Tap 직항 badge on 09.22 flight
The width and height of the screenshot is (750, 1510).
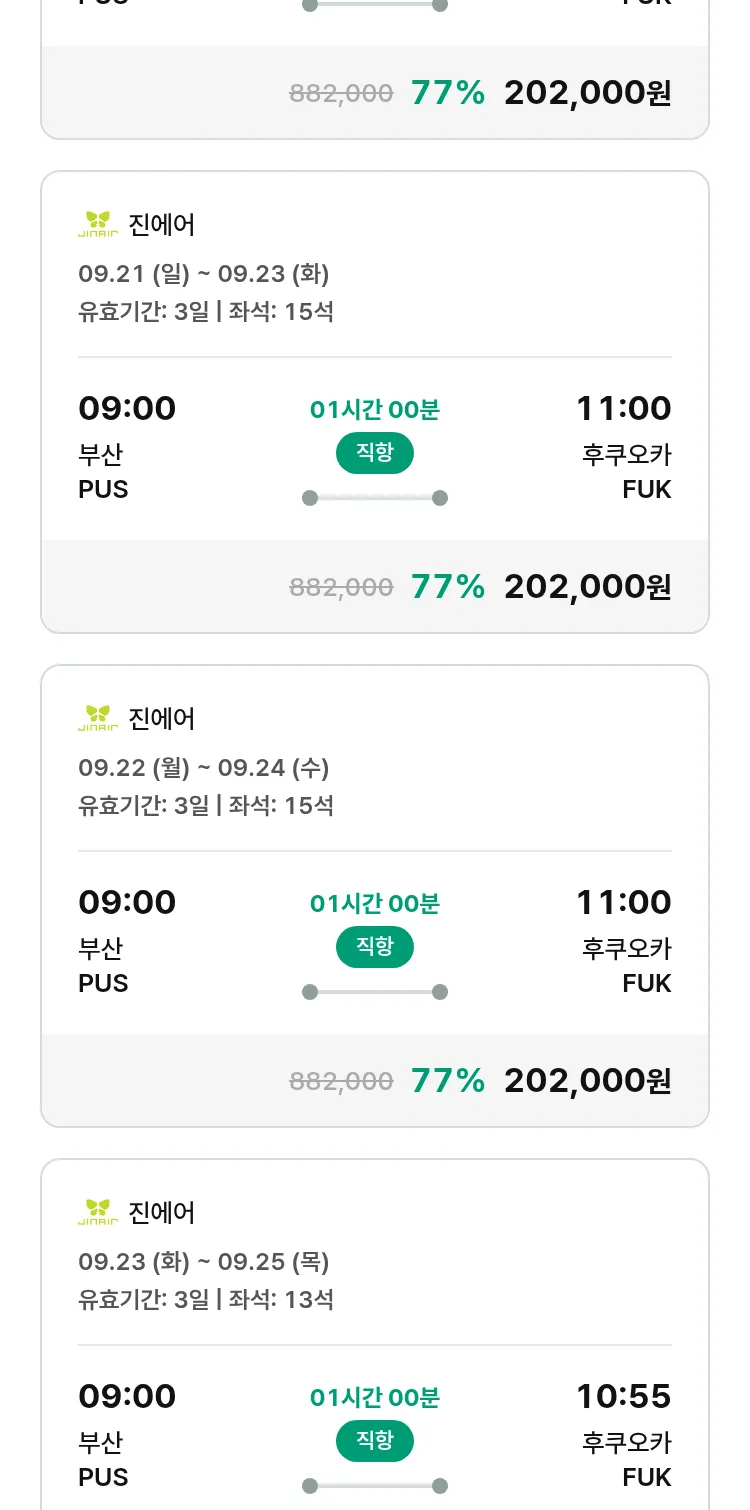(x=374, y=947)
